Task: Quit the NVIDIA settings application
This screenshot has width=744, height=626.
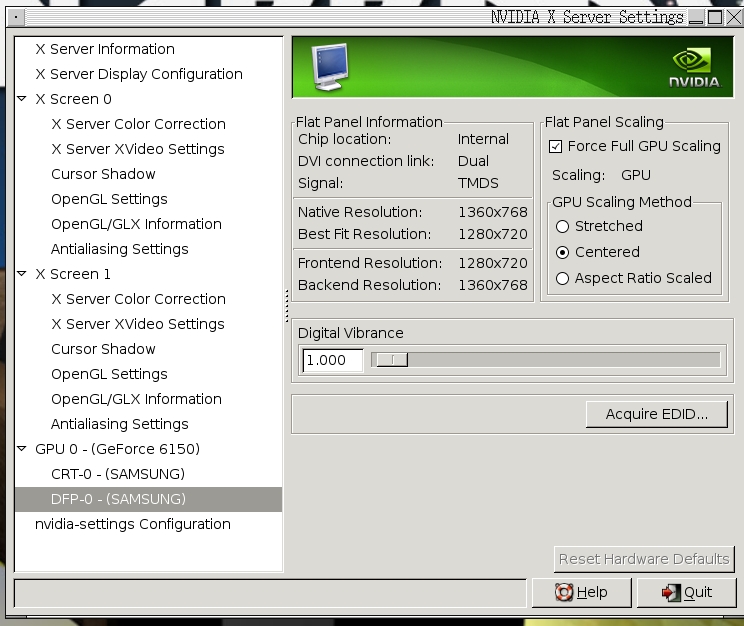Action: point(686,592)
